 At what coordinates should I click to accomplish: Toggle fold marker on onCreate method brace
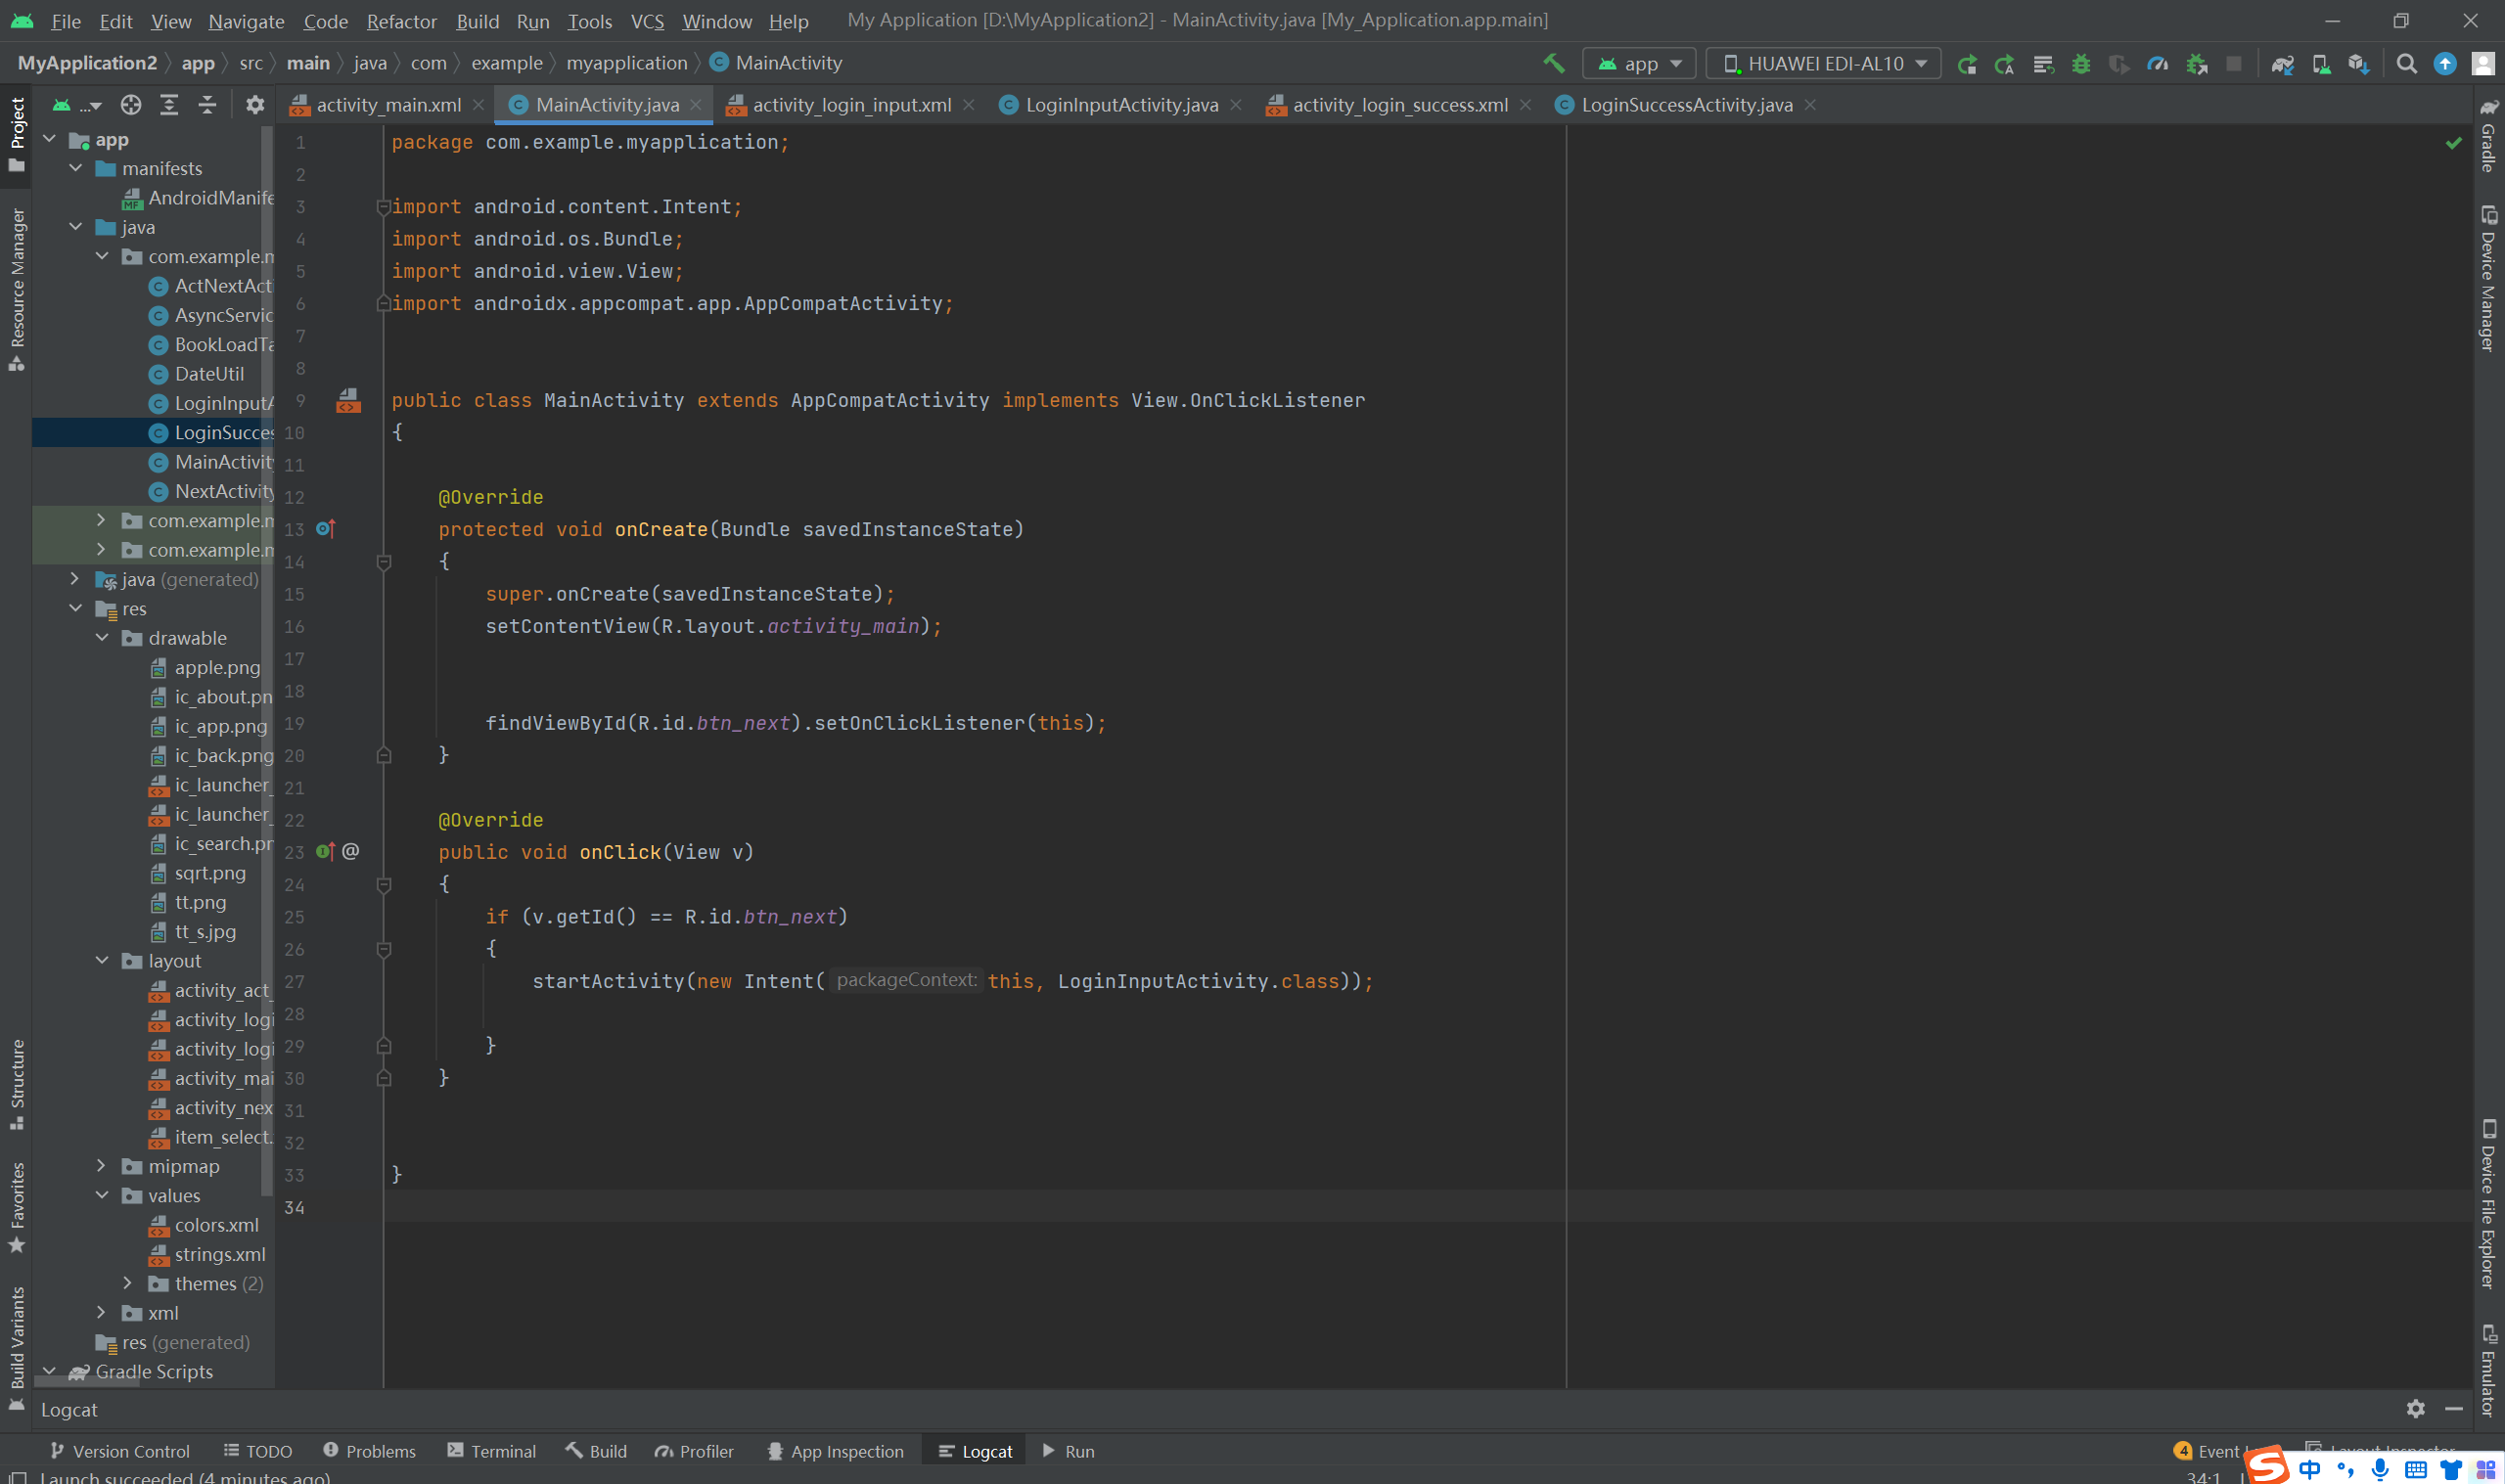[383, 562]
